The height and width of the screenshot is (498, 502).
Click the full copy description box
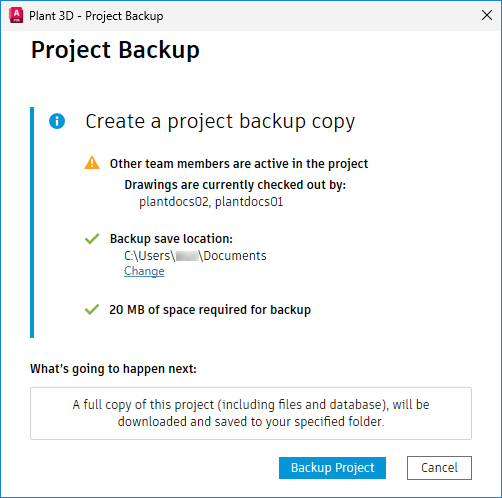point(251,413)
